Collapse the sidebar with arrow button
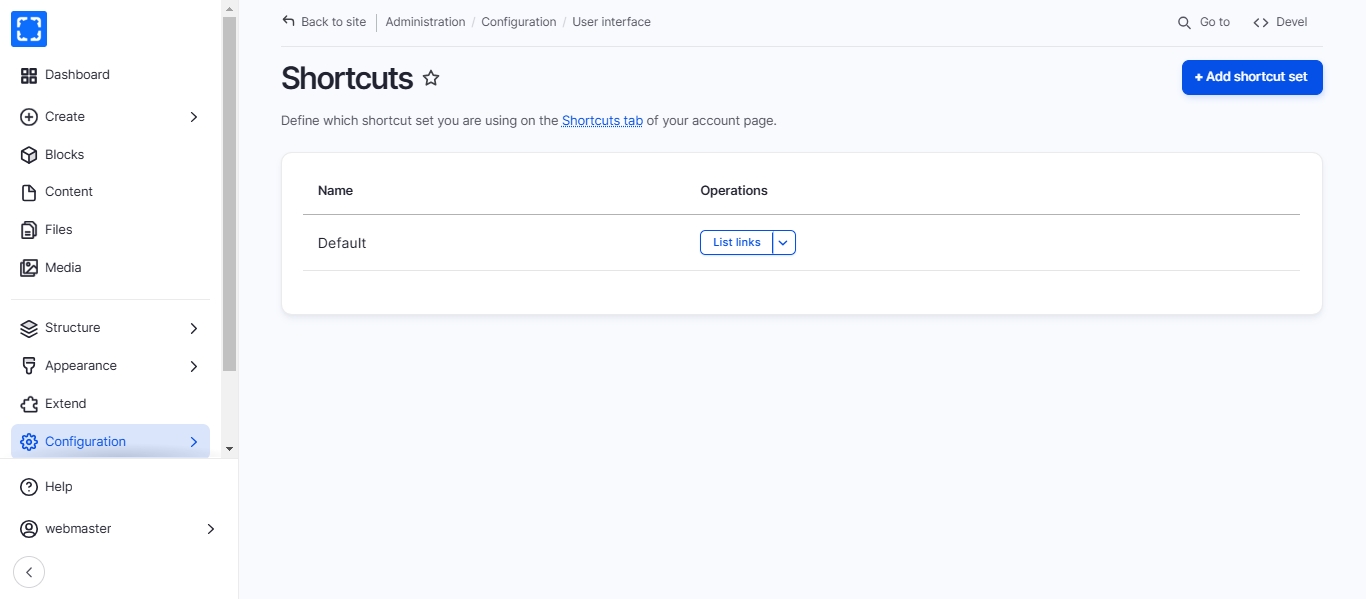 29,572
